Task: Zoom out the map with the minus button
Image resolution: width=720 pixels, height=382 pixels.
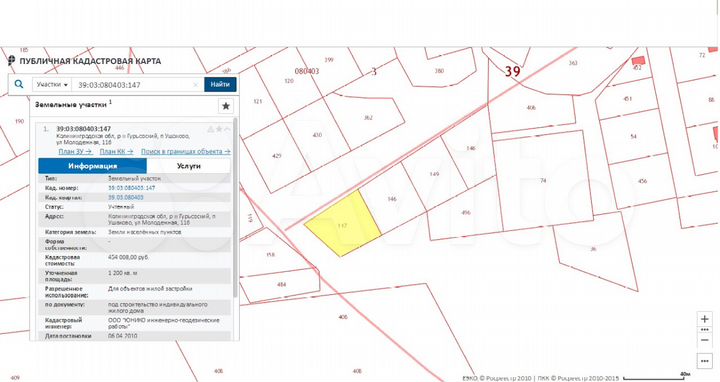Action: pos(704,340)
